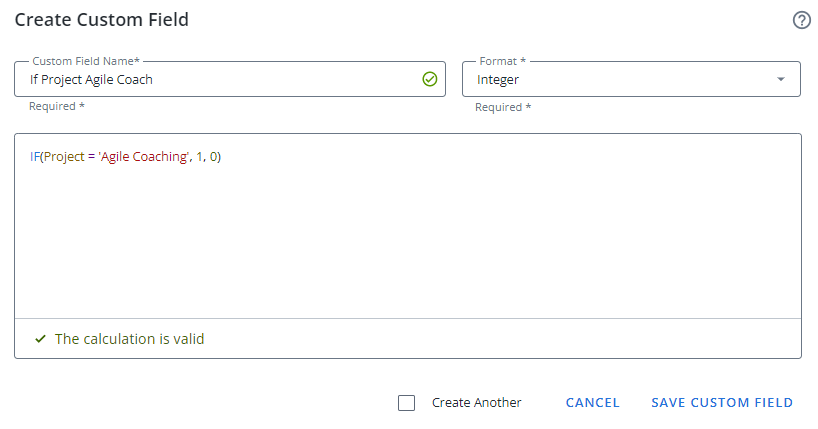Expand the Format dropdown arrow
Viewport: 818px width, 429px height.
coord(781,80)
